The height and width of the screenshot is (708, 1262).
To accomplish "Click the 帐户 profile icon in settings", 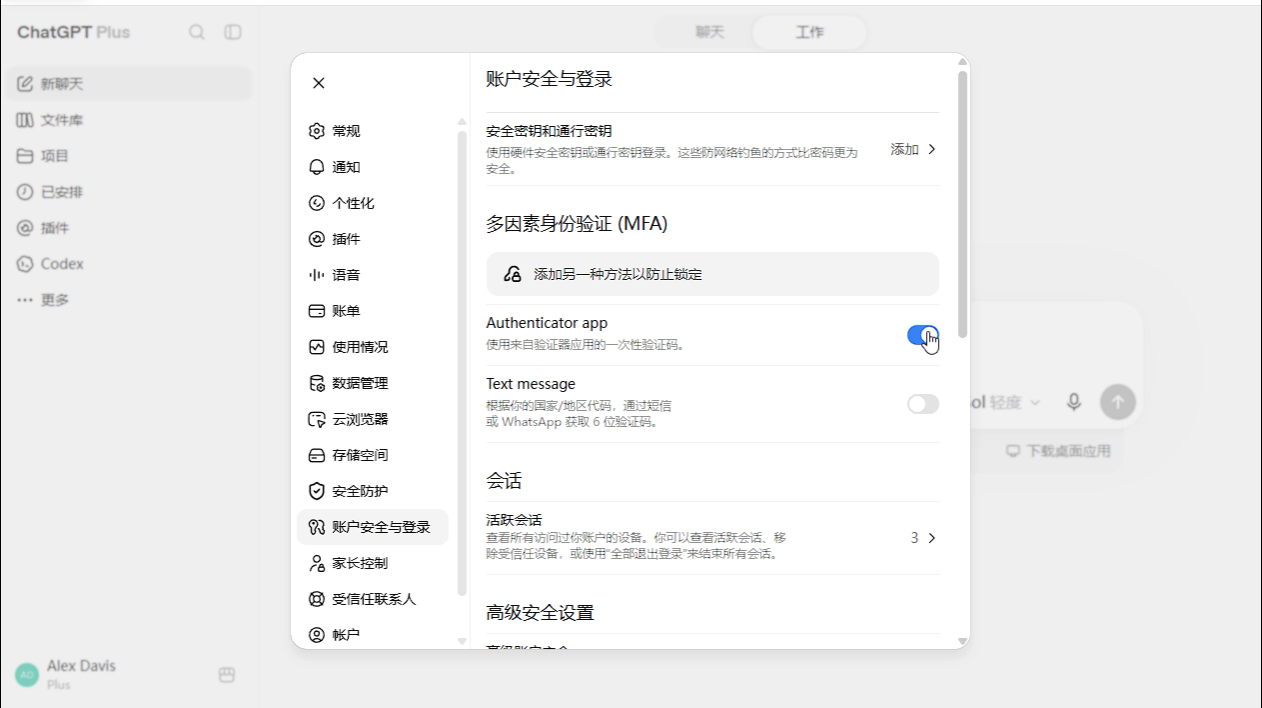I will [317, 635].
